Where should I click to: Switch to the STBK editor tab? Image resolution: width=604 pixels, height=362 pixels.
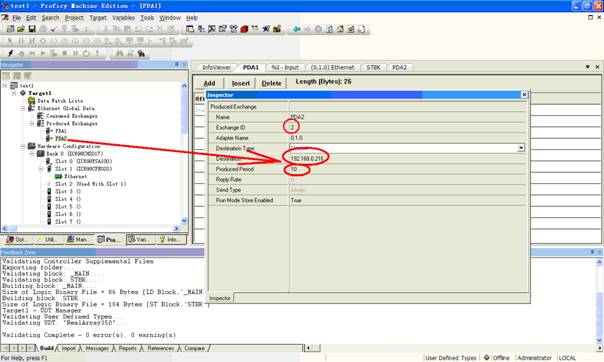point(373,67)
